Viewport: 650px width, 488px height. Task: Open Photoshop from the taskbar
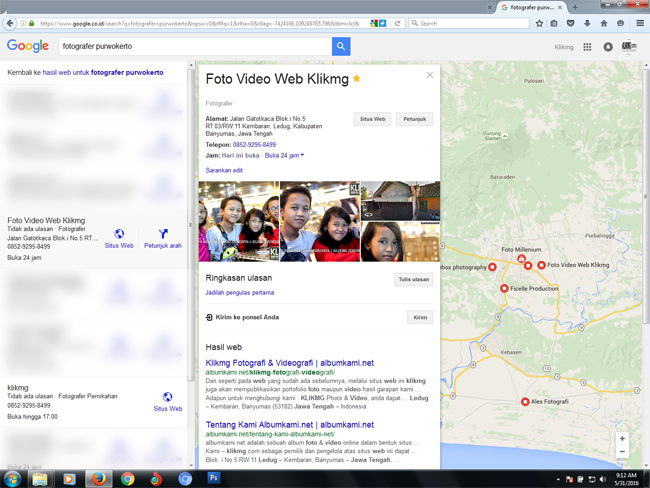click(213, 478)
